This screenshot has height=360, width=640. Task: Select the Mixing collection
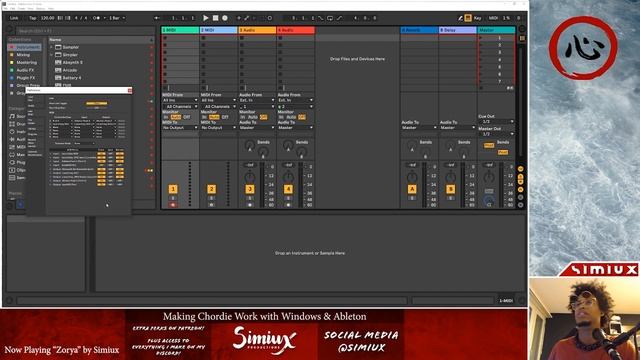tap(23, 55)
